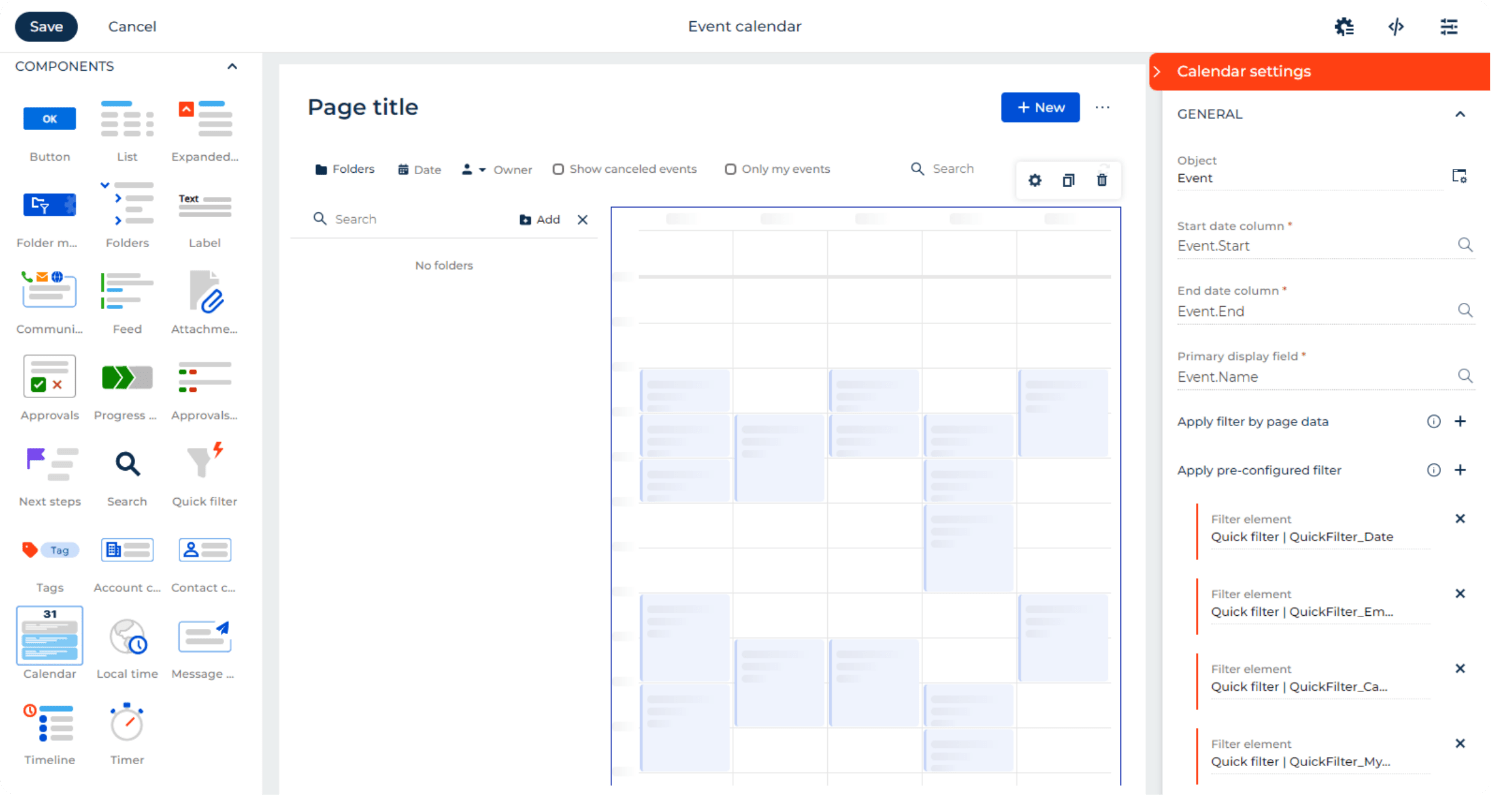
Task: Select the Quick filter component
Action: click(204, 465)
